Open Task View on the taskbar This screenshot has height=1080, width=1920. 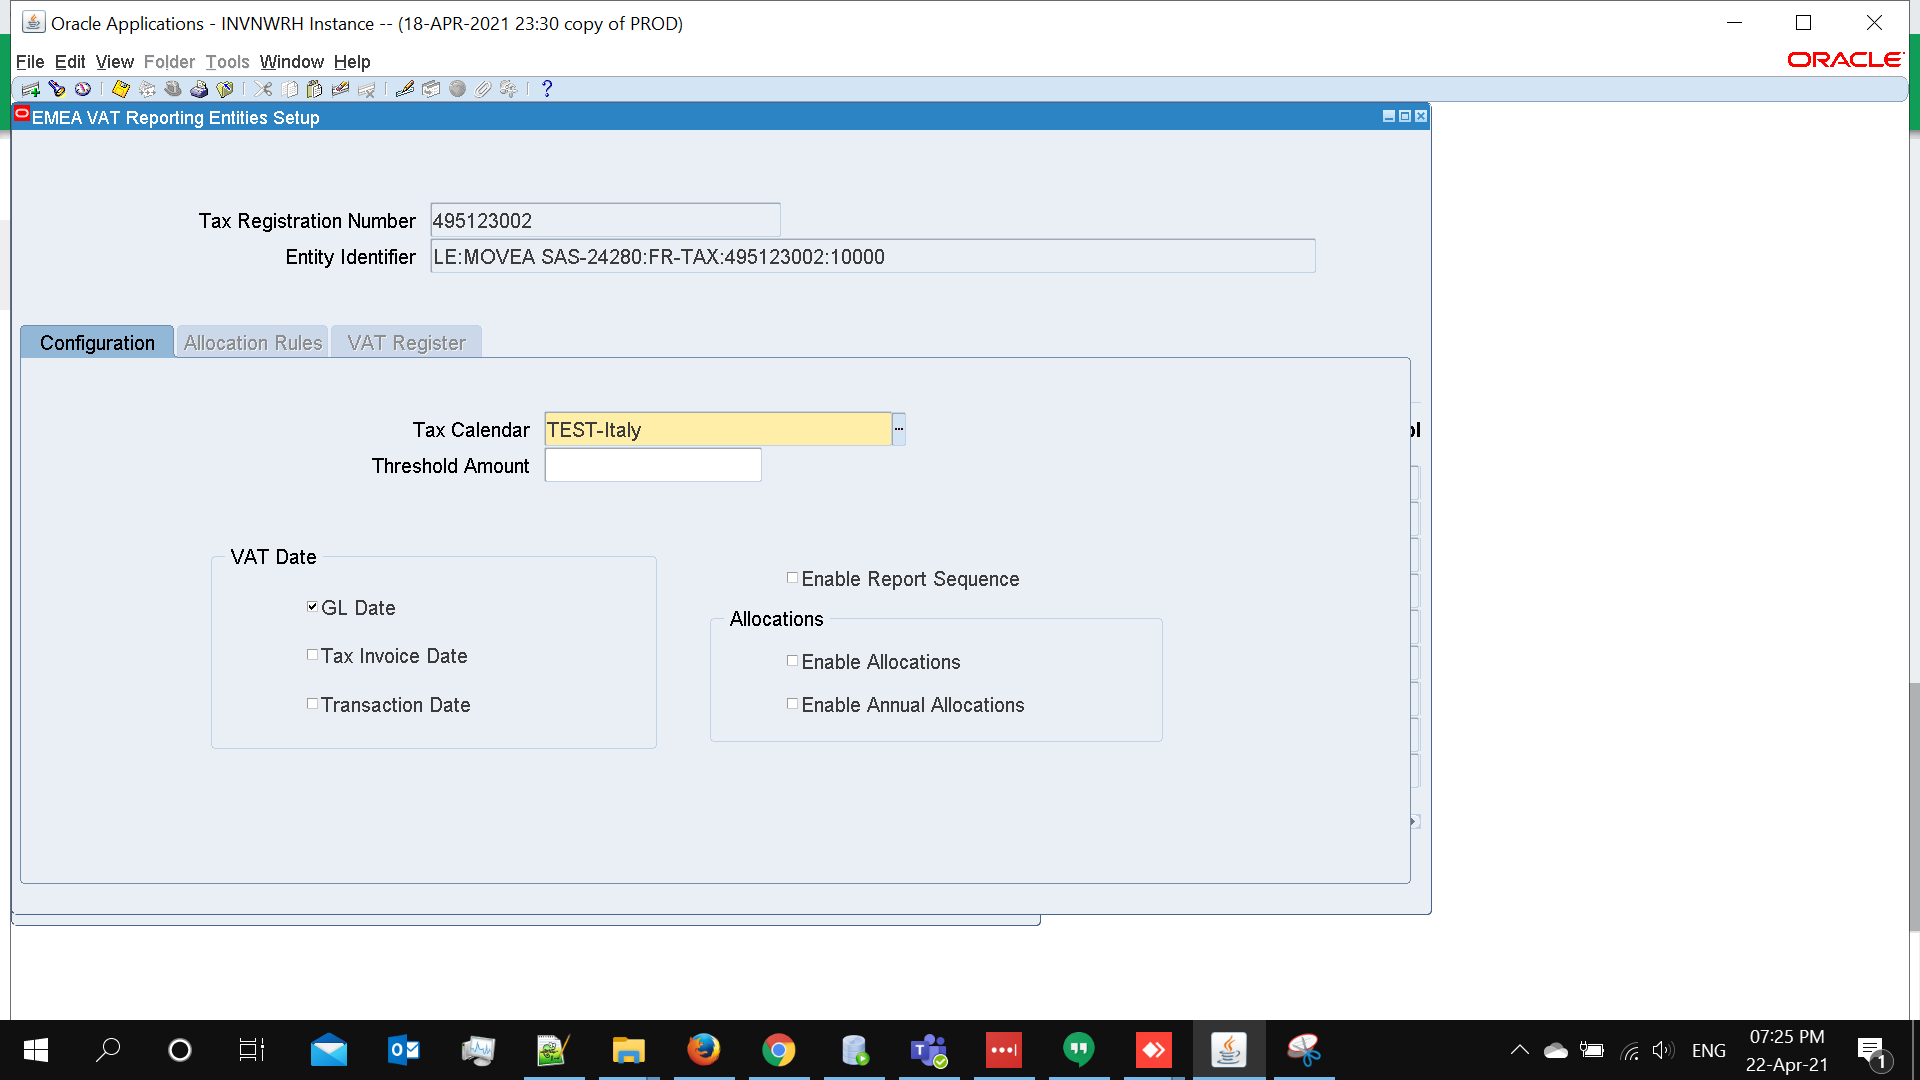coord(252,1050)
